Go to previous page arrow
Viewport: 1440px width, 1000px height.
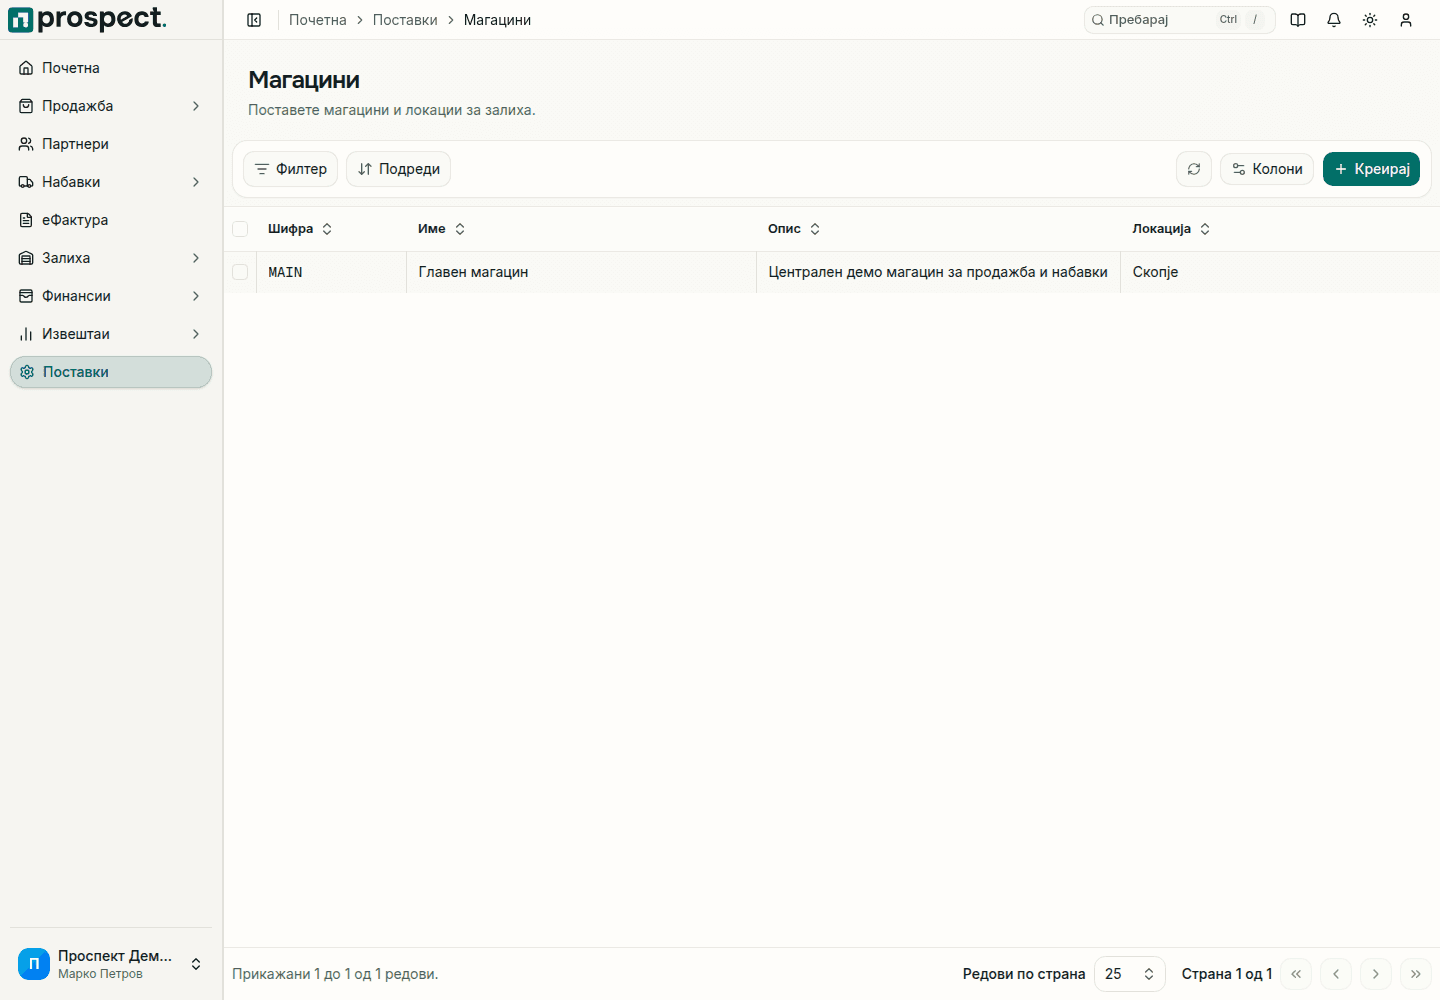click(1336, 974)
